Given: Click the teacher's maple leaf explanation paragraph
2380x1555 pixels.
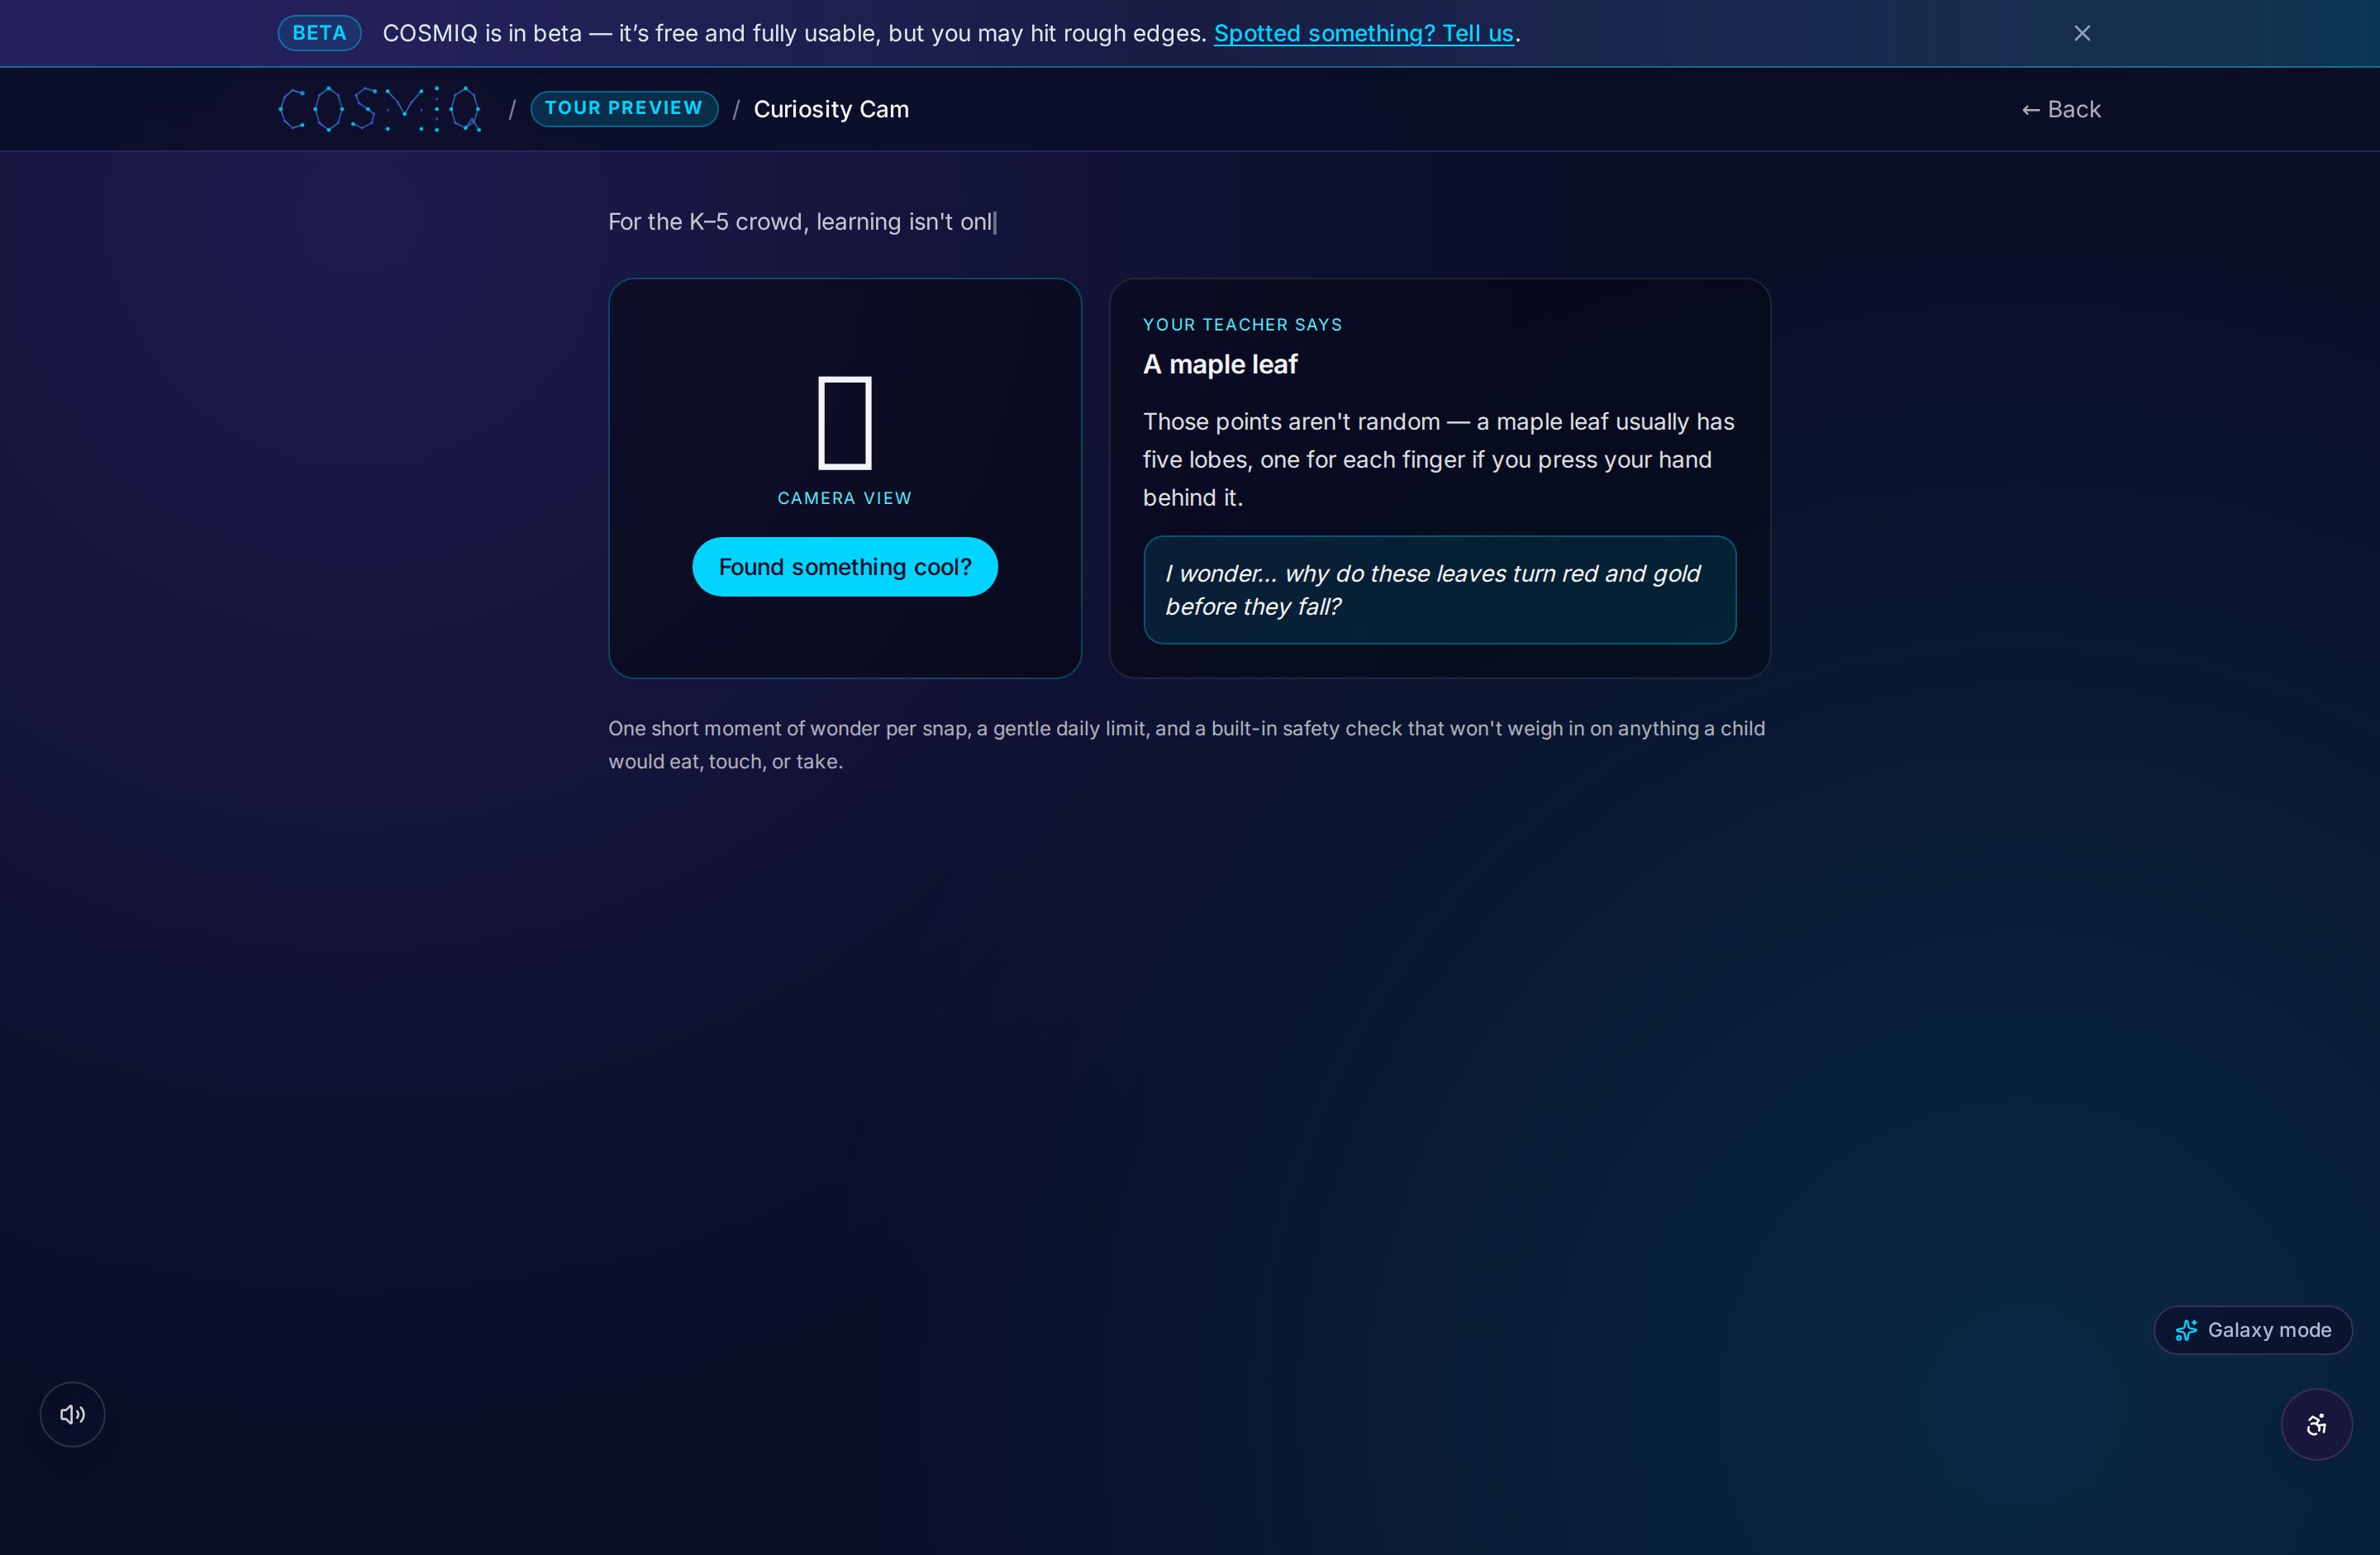Looking at the screenshot, I should [1439, 460].
